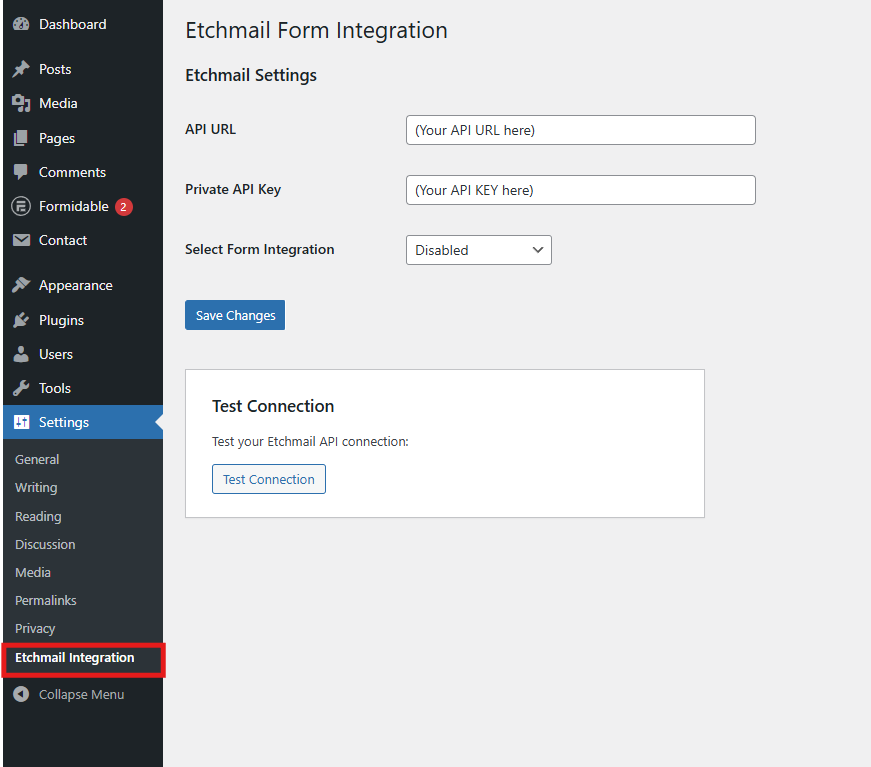871x767 pixels.
Task: Click the Private API Key label
Action: [233, 189]
